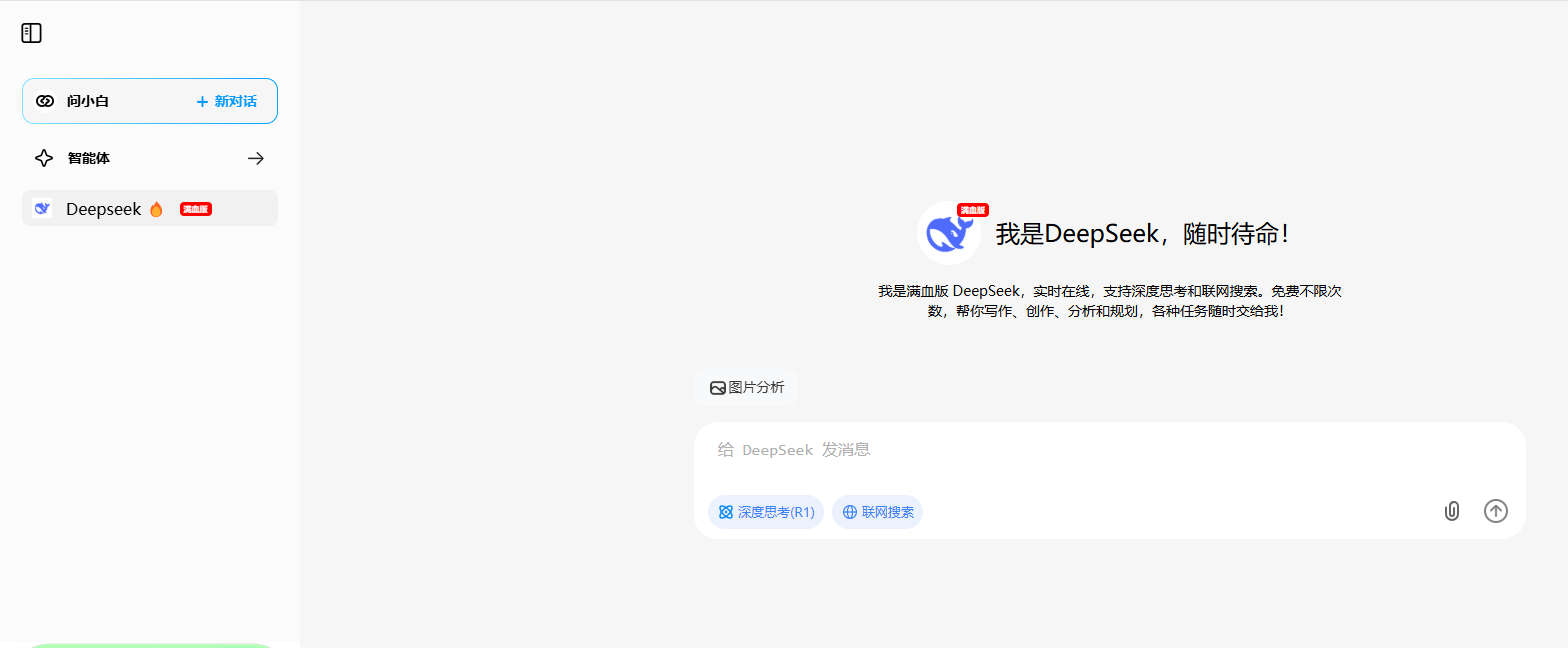Click the red 满血版 badge in sidebar
Image resolution: width=1568 pixels, height=648 pixels.
tap(196, 209)
